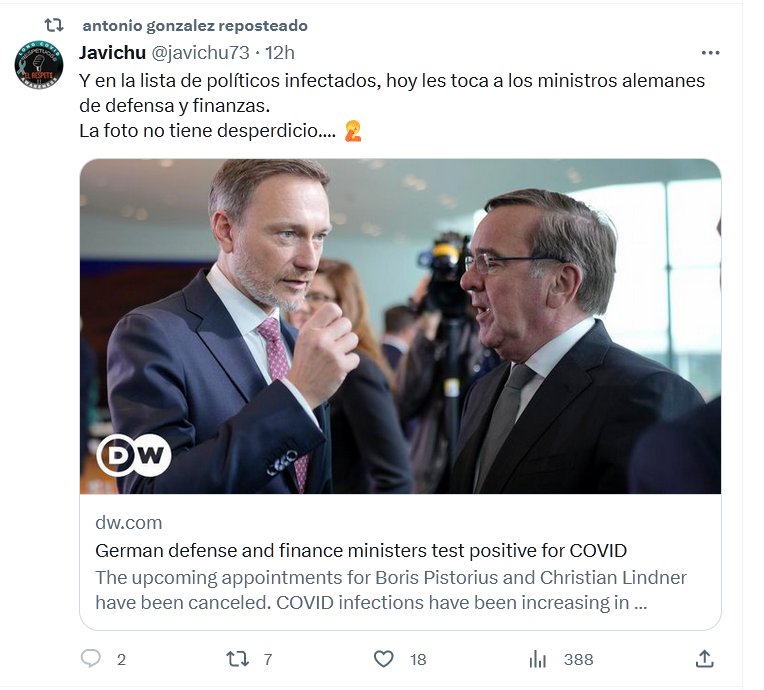
Task: Open the German ministers COVID headline
Action: tap(361, 550)
